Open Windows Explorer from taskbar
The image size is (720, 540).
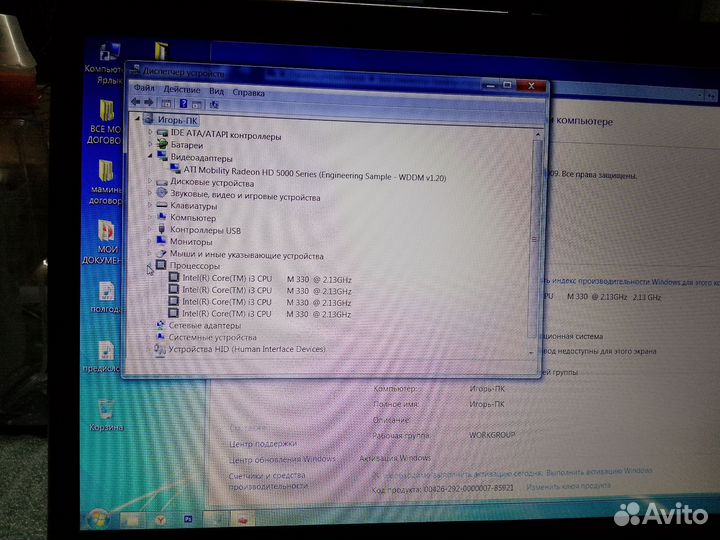(x=131, y=519)
